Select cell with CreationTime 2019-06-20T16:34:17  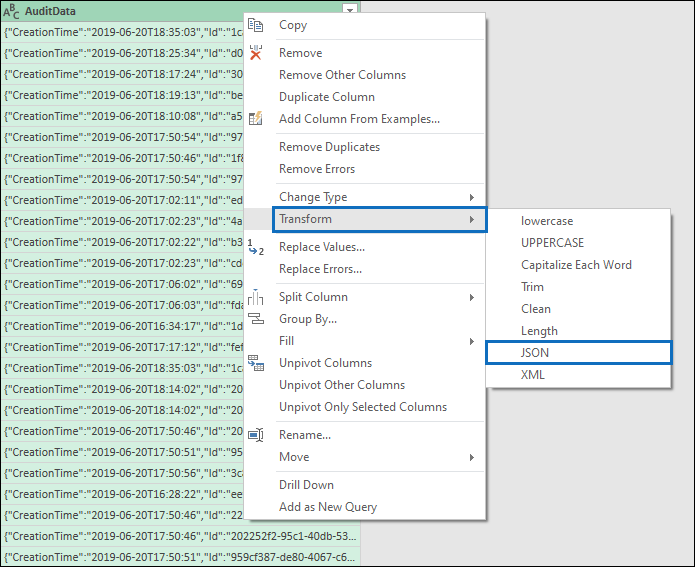[x=123, y=326]
